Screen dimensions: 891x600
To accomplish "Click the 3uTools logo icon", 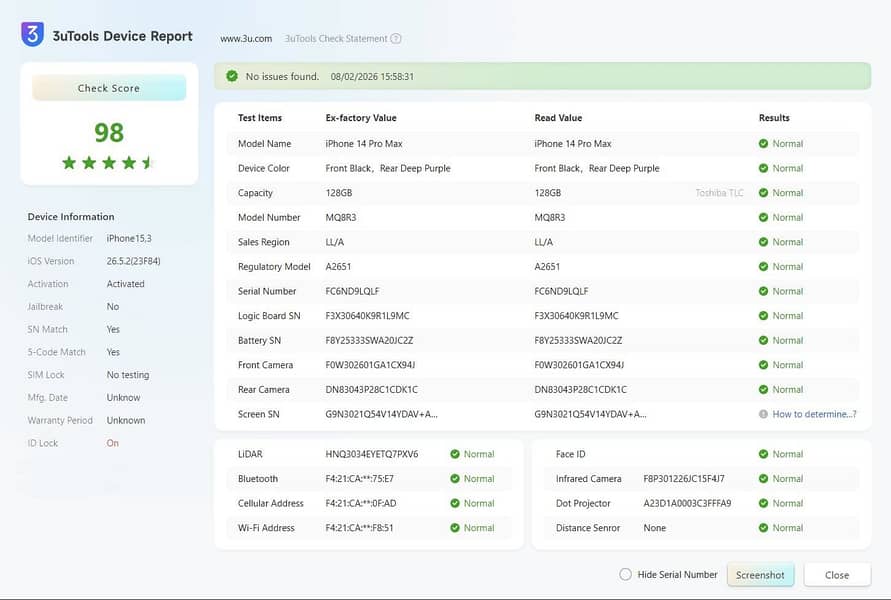I will 32,34.
